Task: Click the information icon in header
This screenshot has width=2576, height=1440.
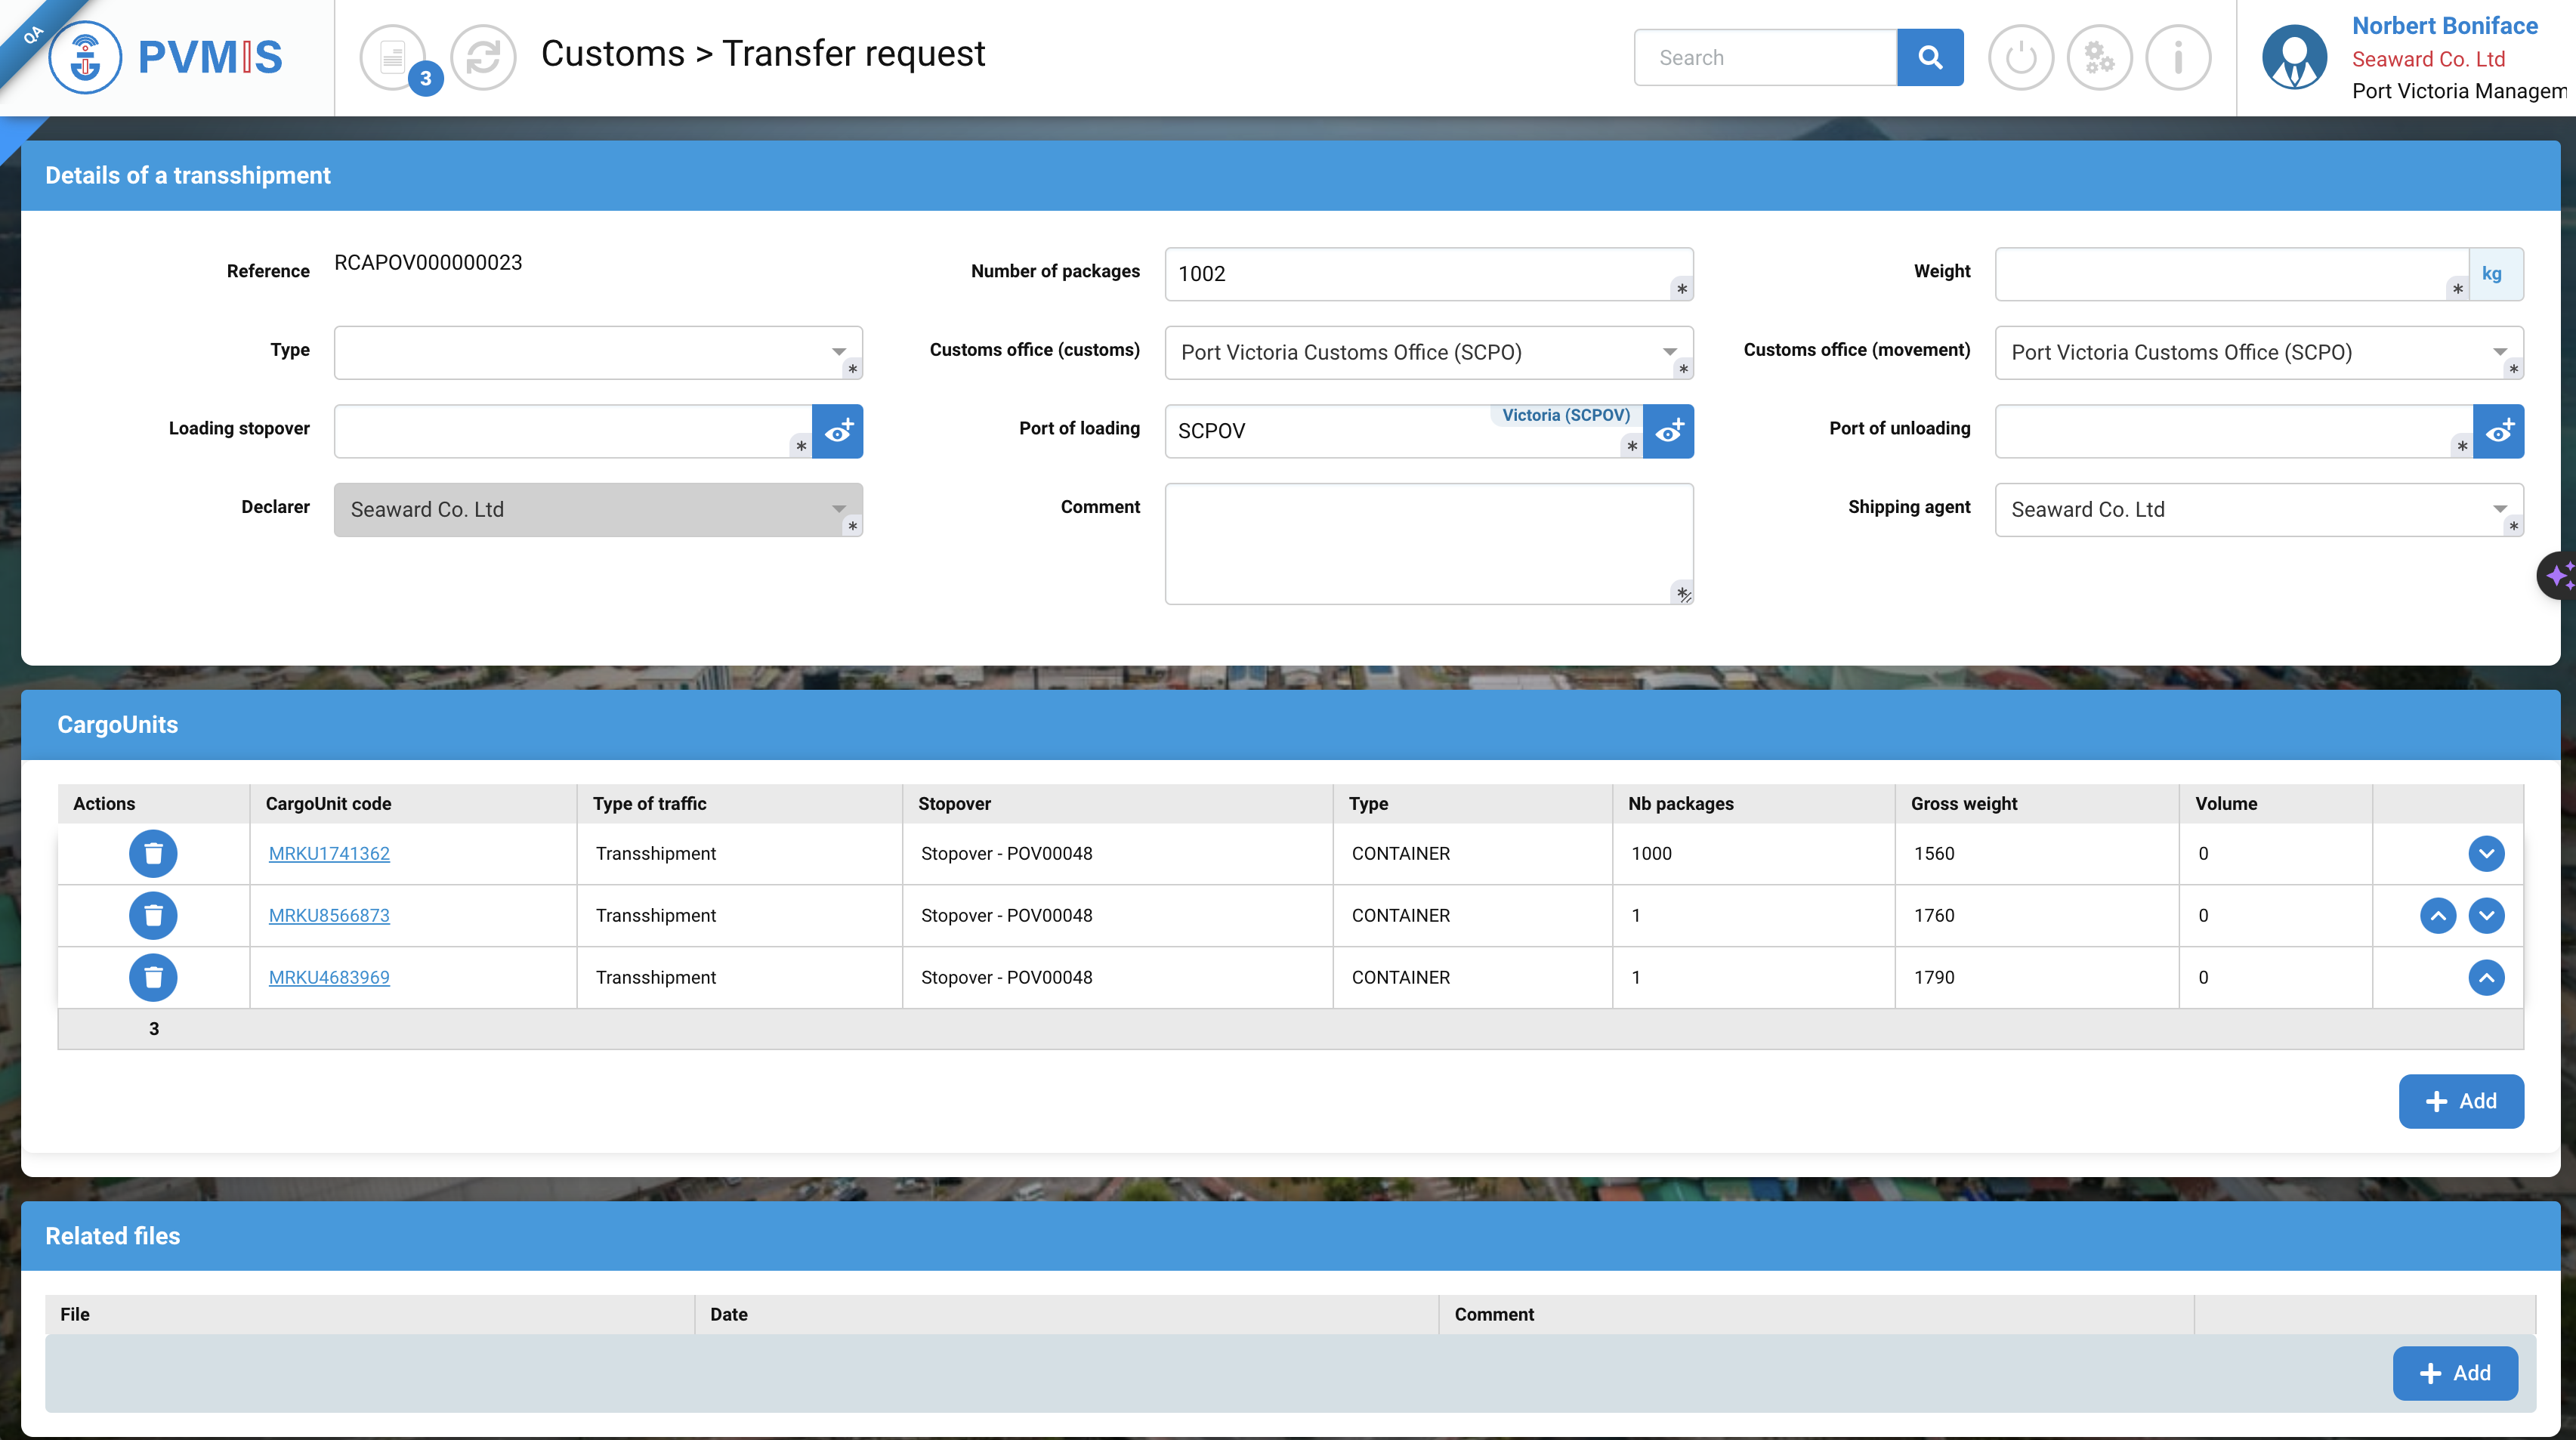Action: (x=2178, y=57)
